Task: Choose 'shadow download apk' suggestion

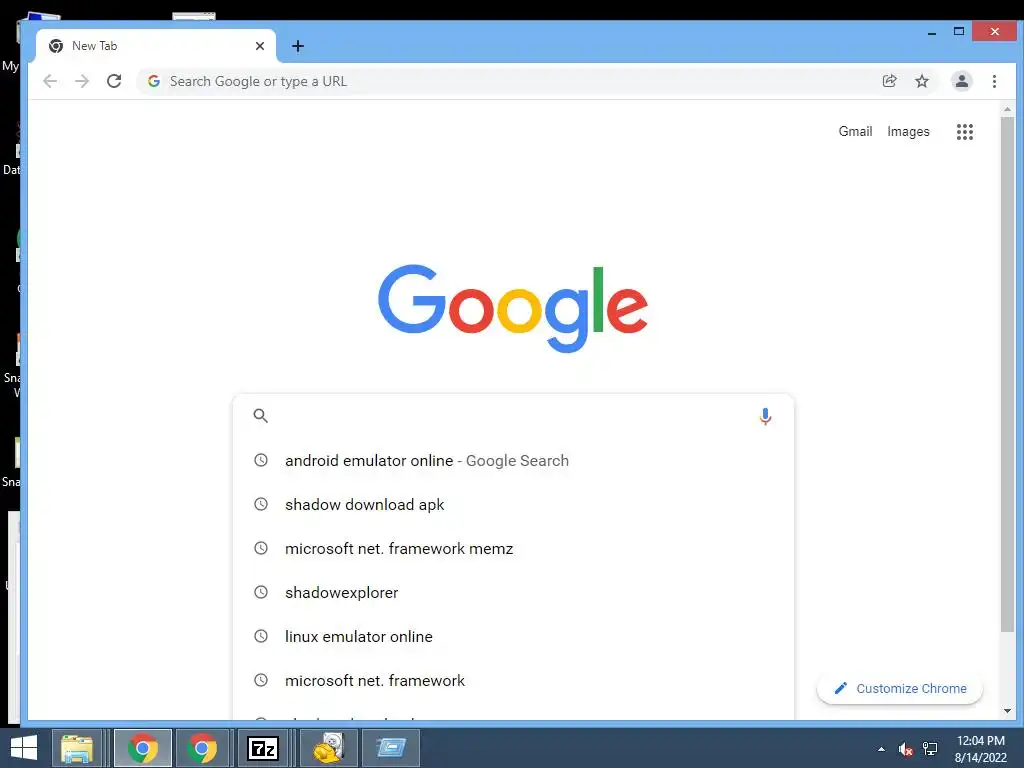Action: pyautogui.click(x=513, y=504)
